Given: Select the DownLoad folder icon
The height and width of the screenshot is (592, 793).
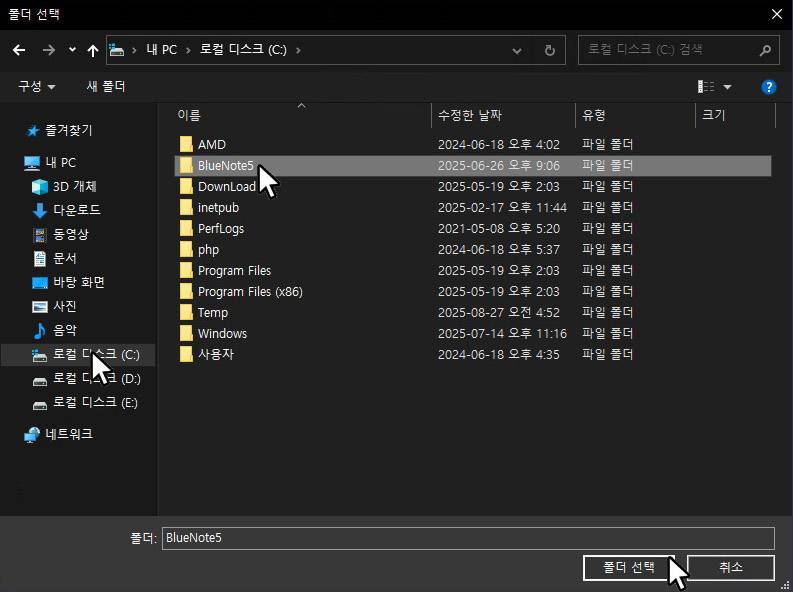Looking at the screenshot, I should [x=186, y=187].
